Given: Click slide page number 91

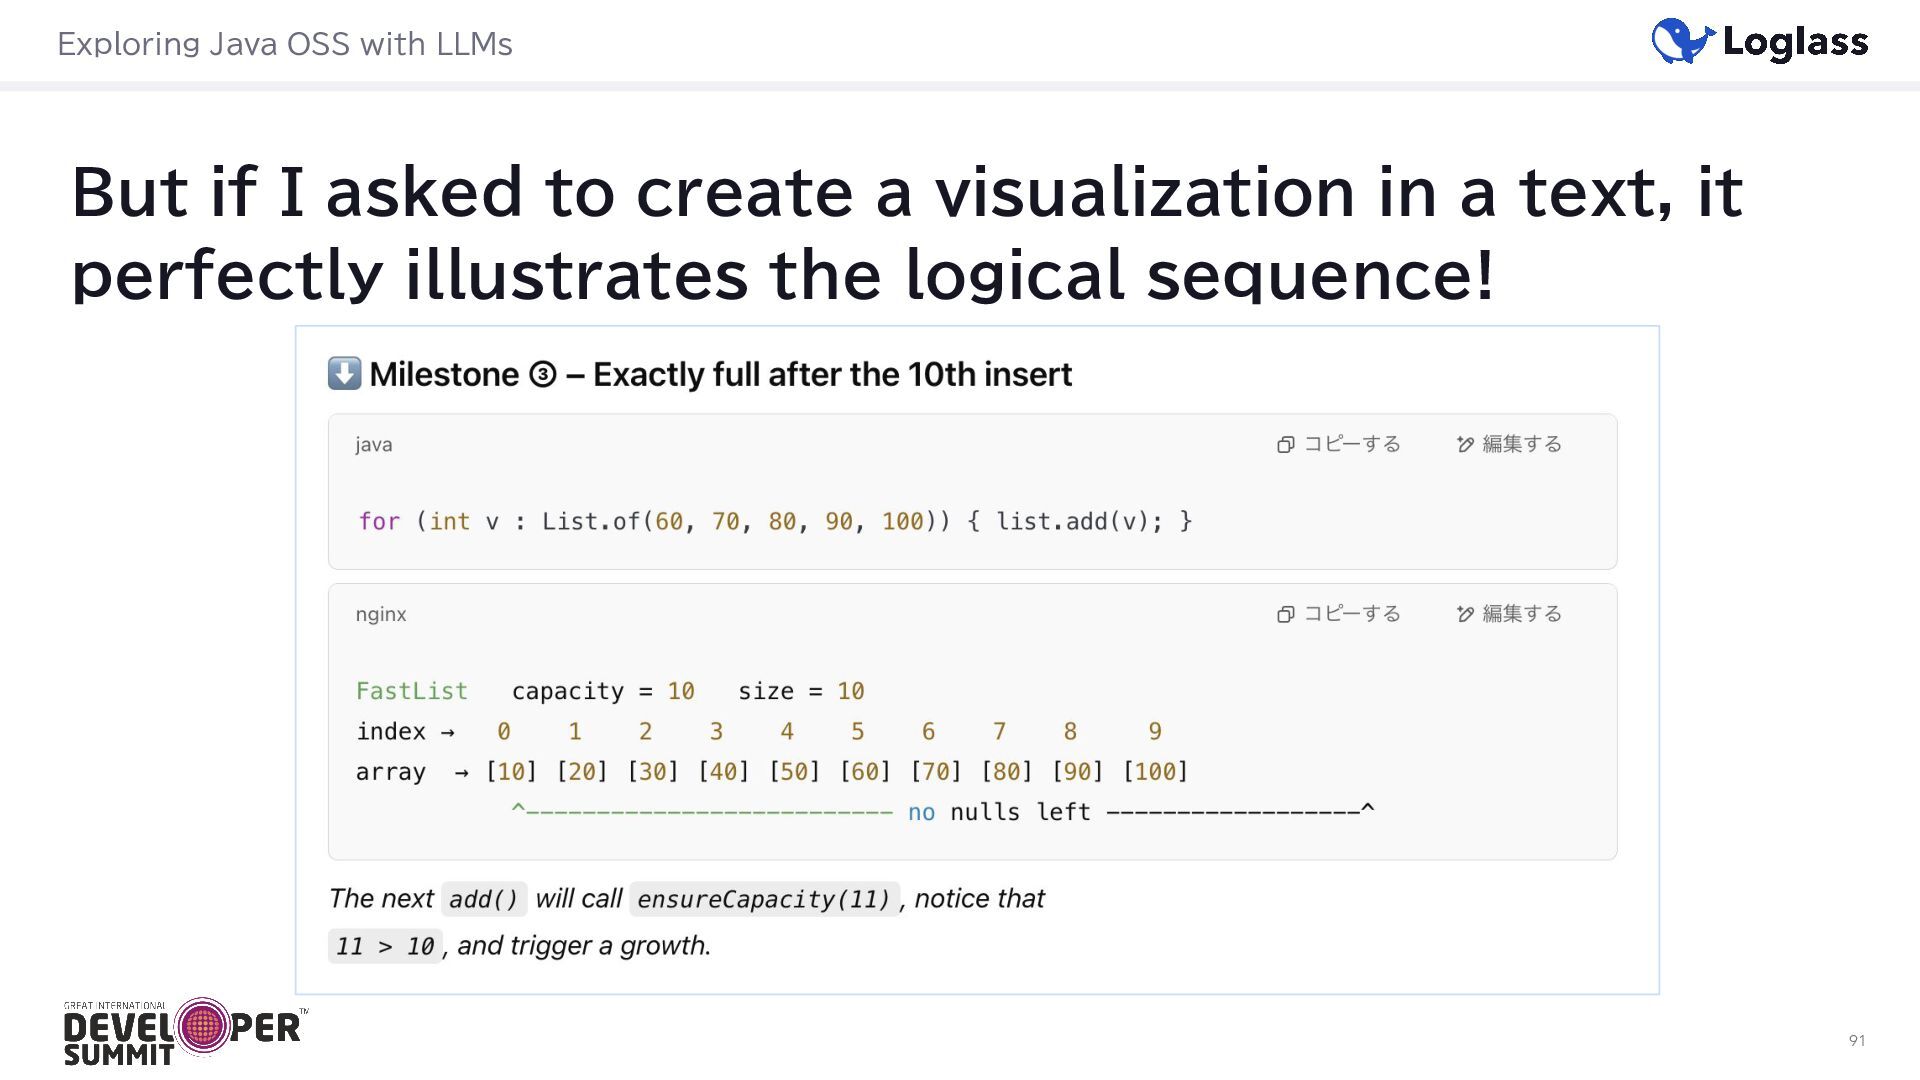Looking at the screenshot, I should point(1856,1041).
